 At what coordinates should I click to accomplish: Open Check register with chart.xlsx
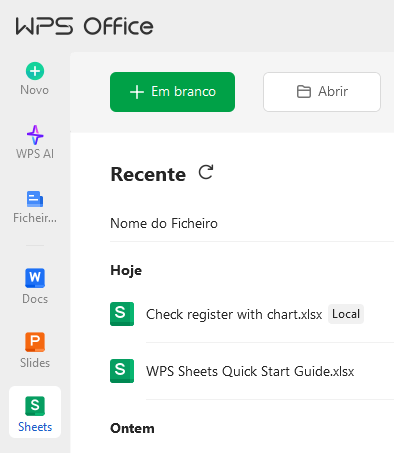234,314
